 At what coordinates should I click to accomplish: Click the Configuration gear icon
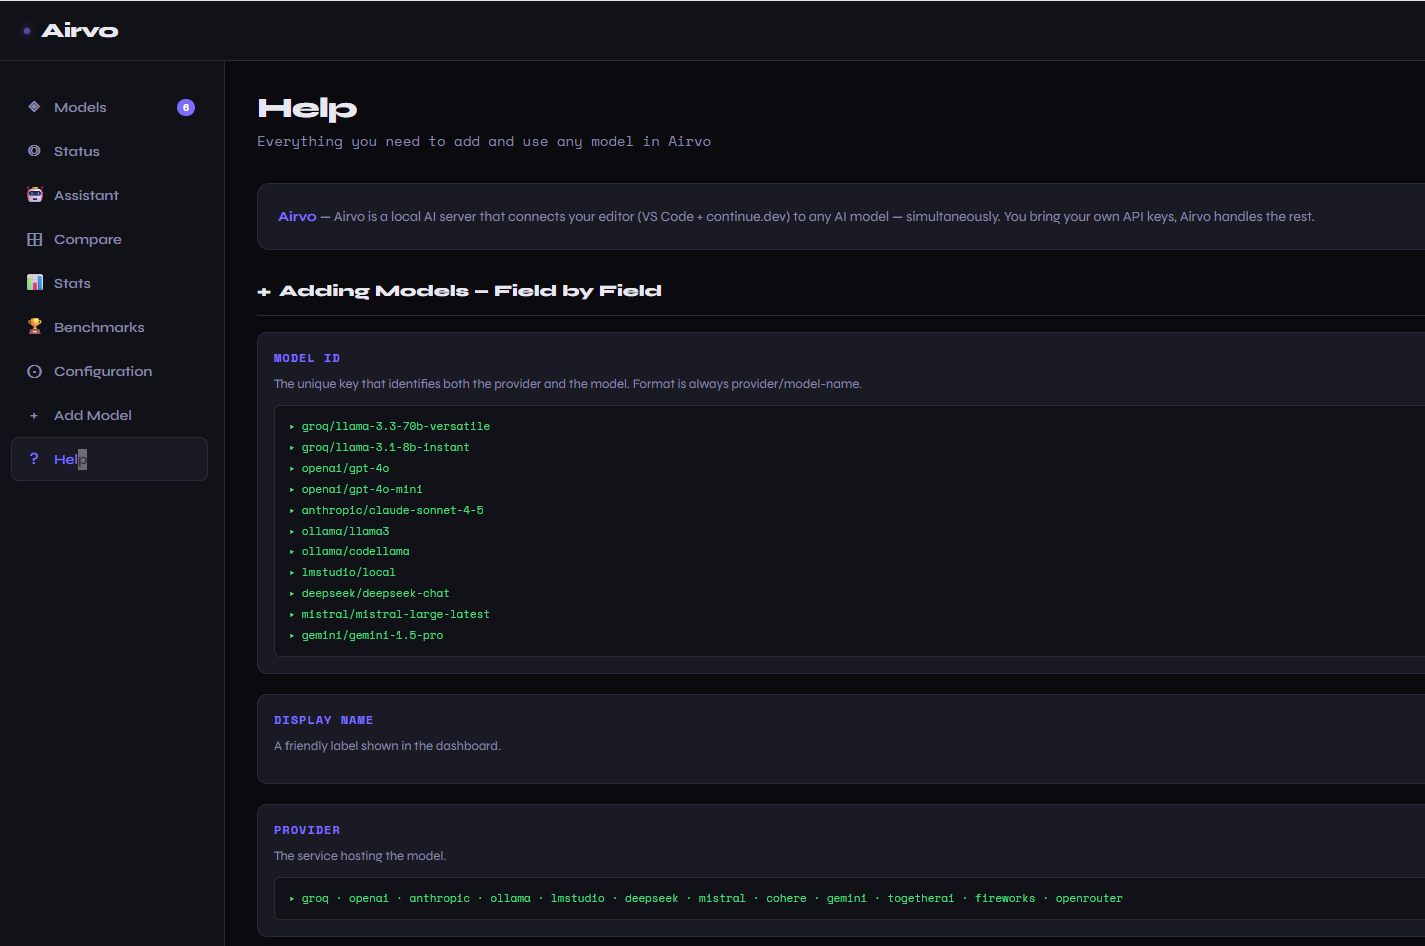[34, 371]
